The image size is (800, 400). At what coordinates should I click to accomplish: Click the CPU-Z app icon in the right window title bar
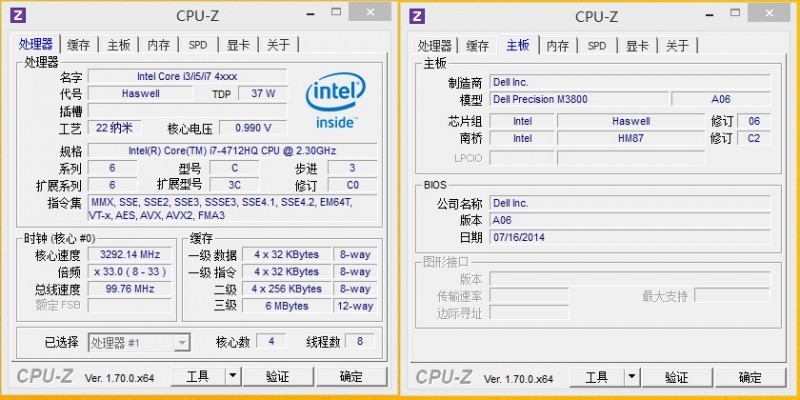[x=417, y=16]
